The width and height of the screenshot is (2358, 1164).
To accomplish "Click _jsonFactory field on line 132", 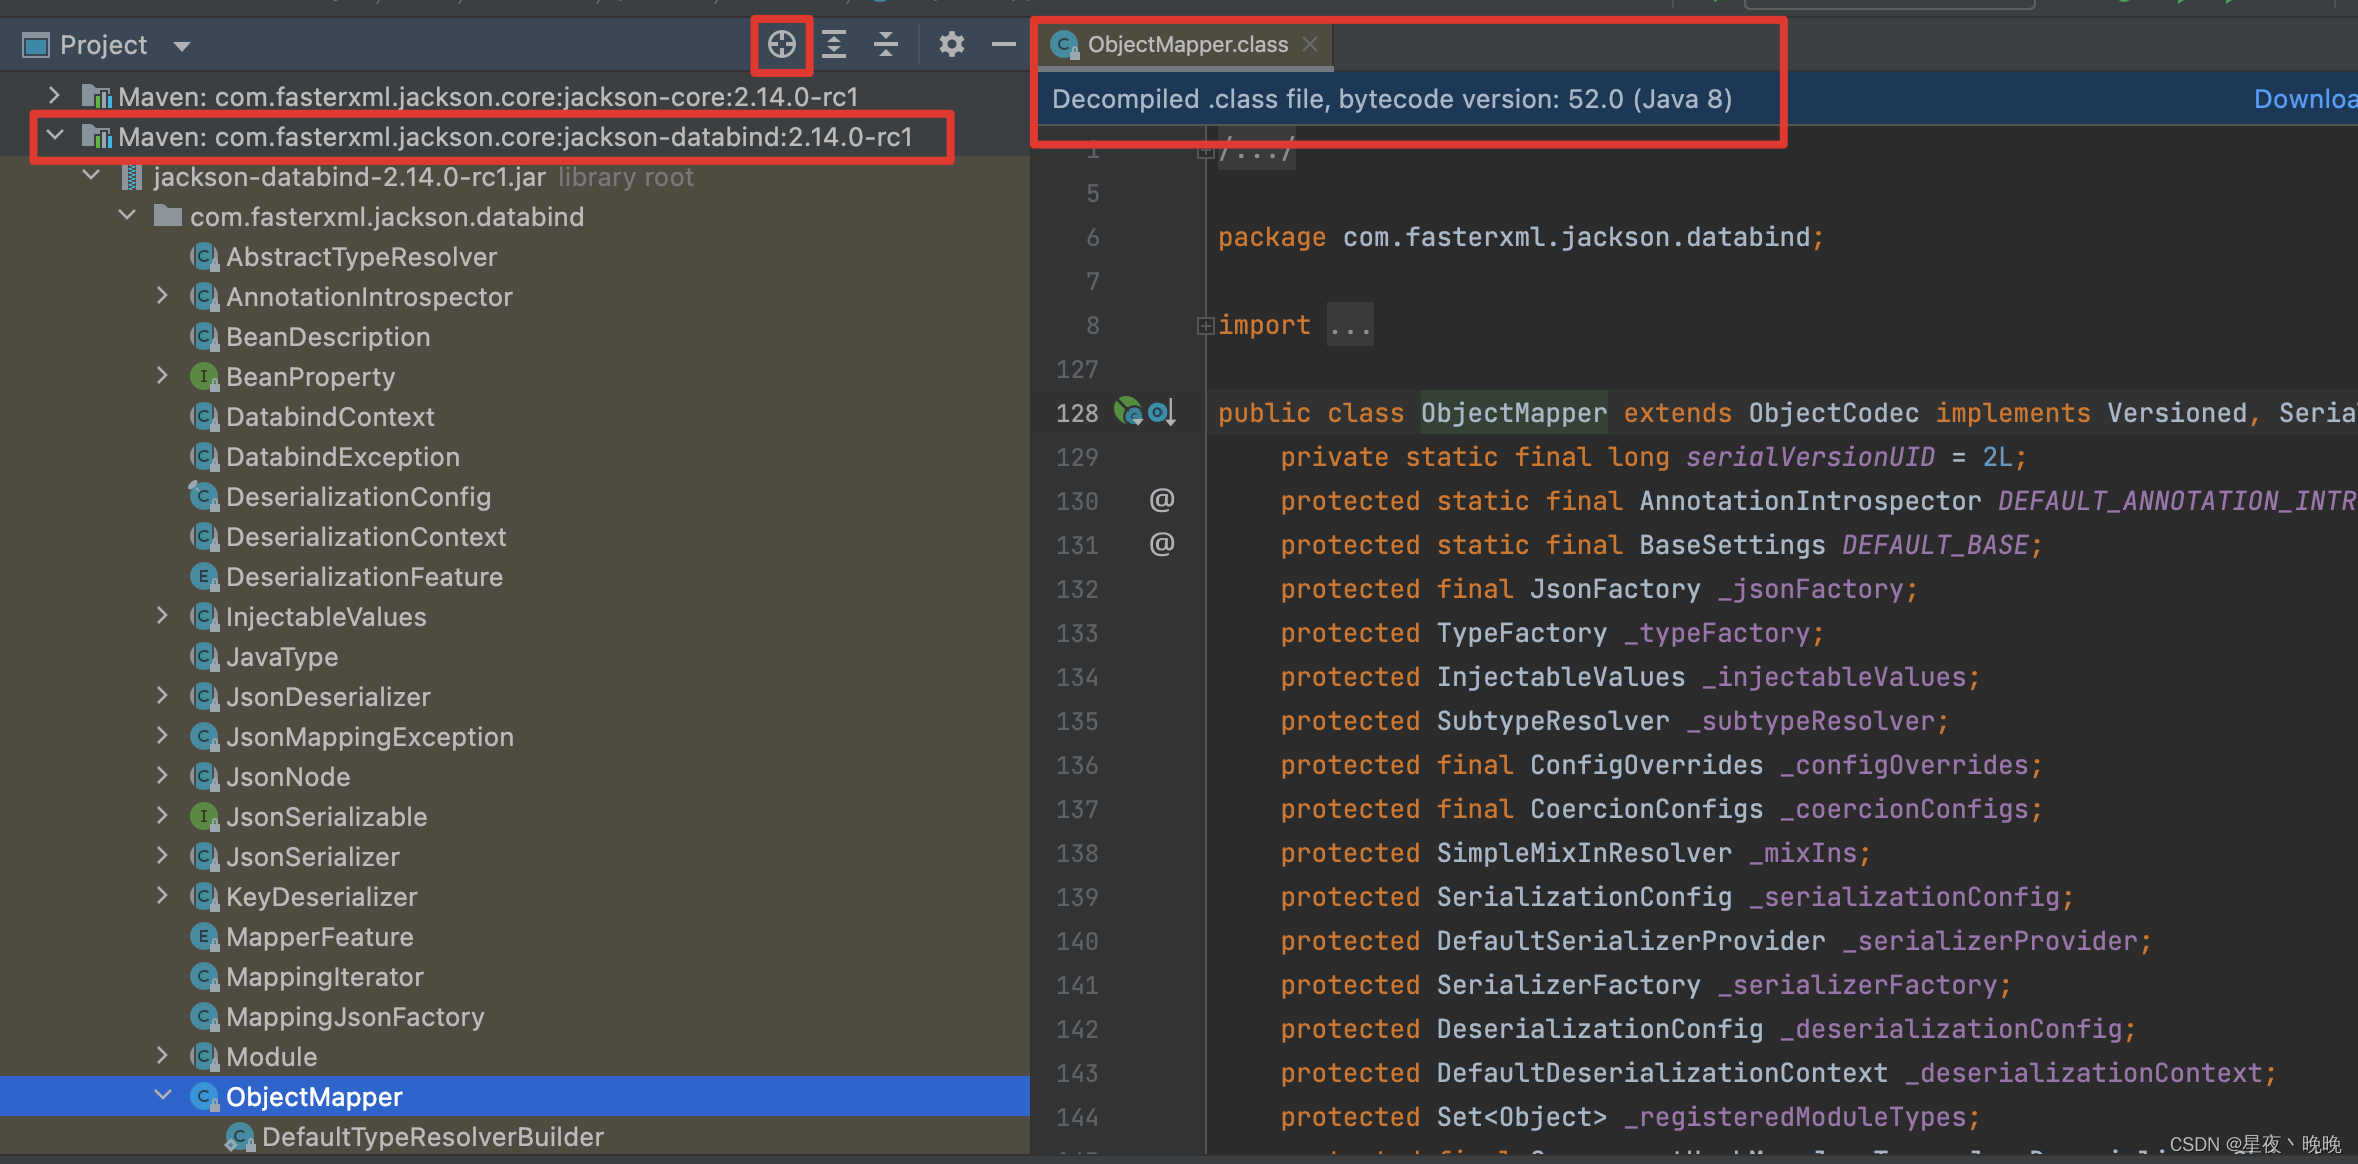I will [1810, 589].
